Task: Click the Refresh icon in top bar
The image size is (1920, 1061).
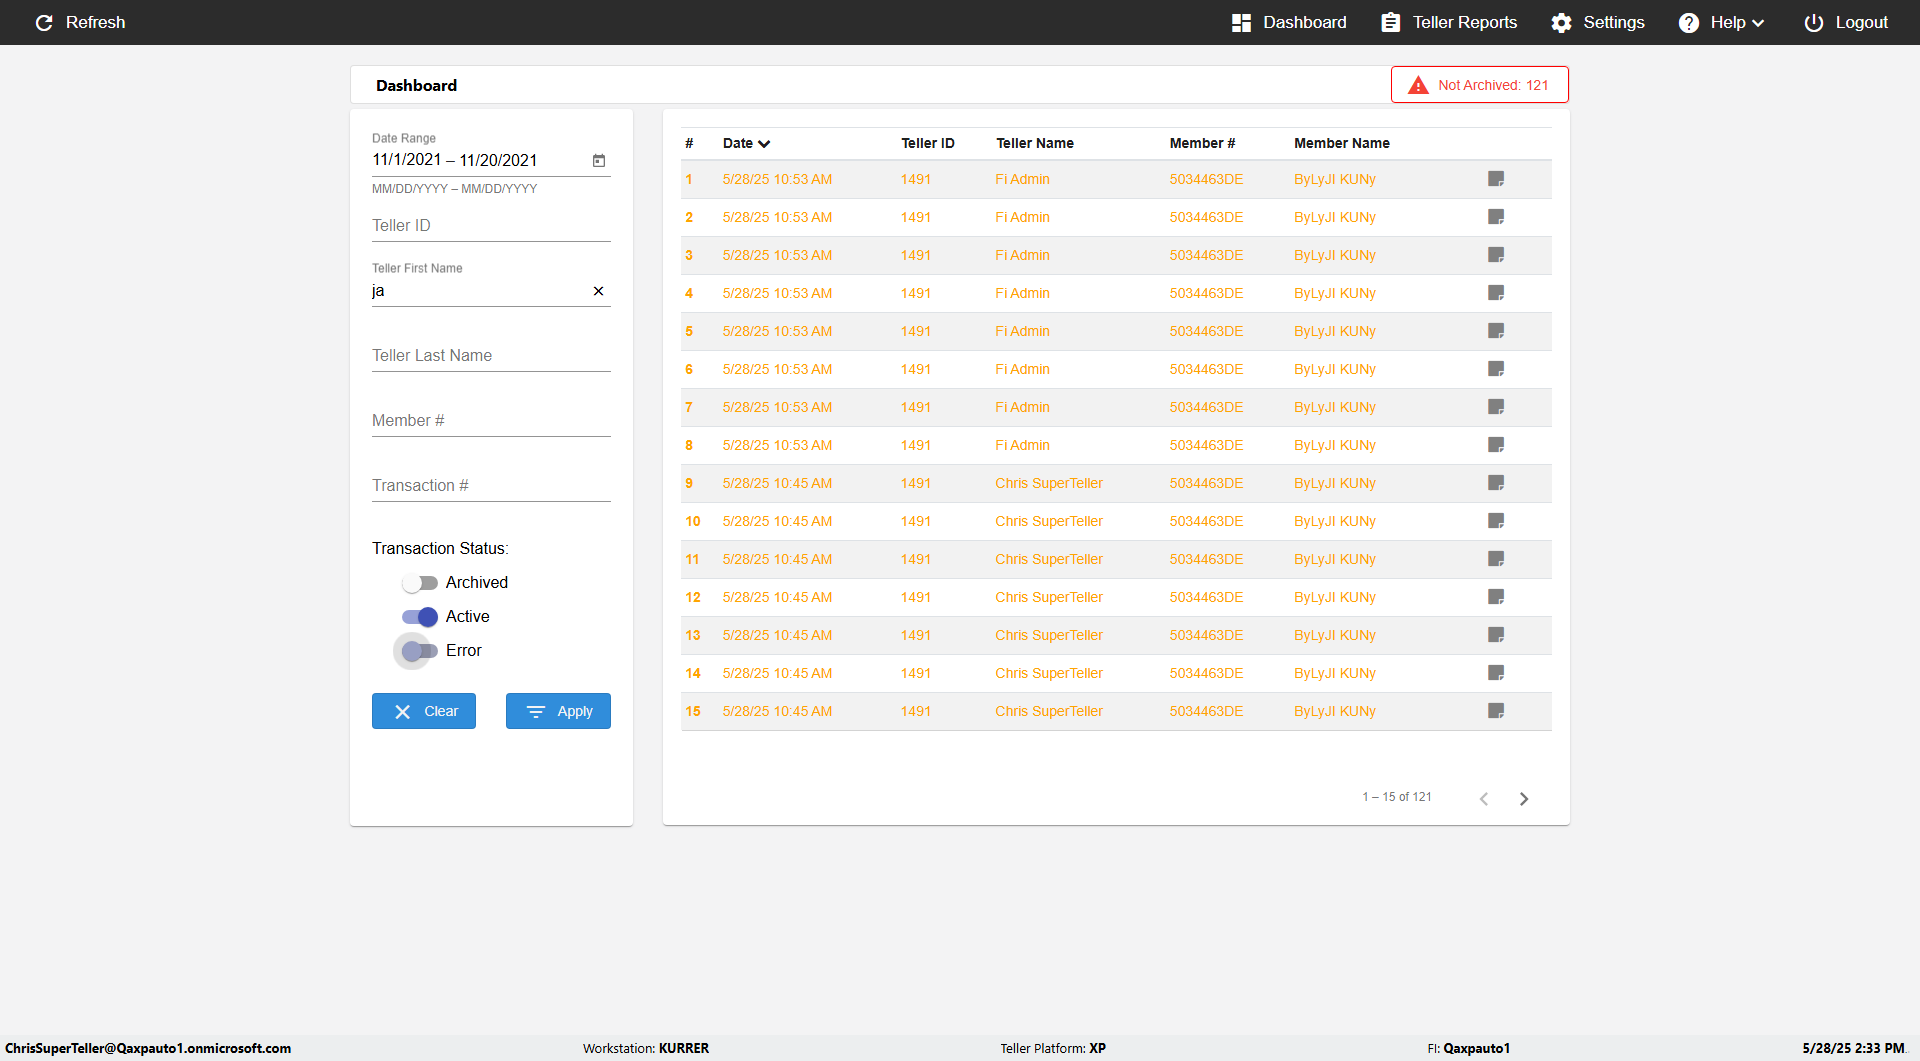Action: [x=44, y=22]
